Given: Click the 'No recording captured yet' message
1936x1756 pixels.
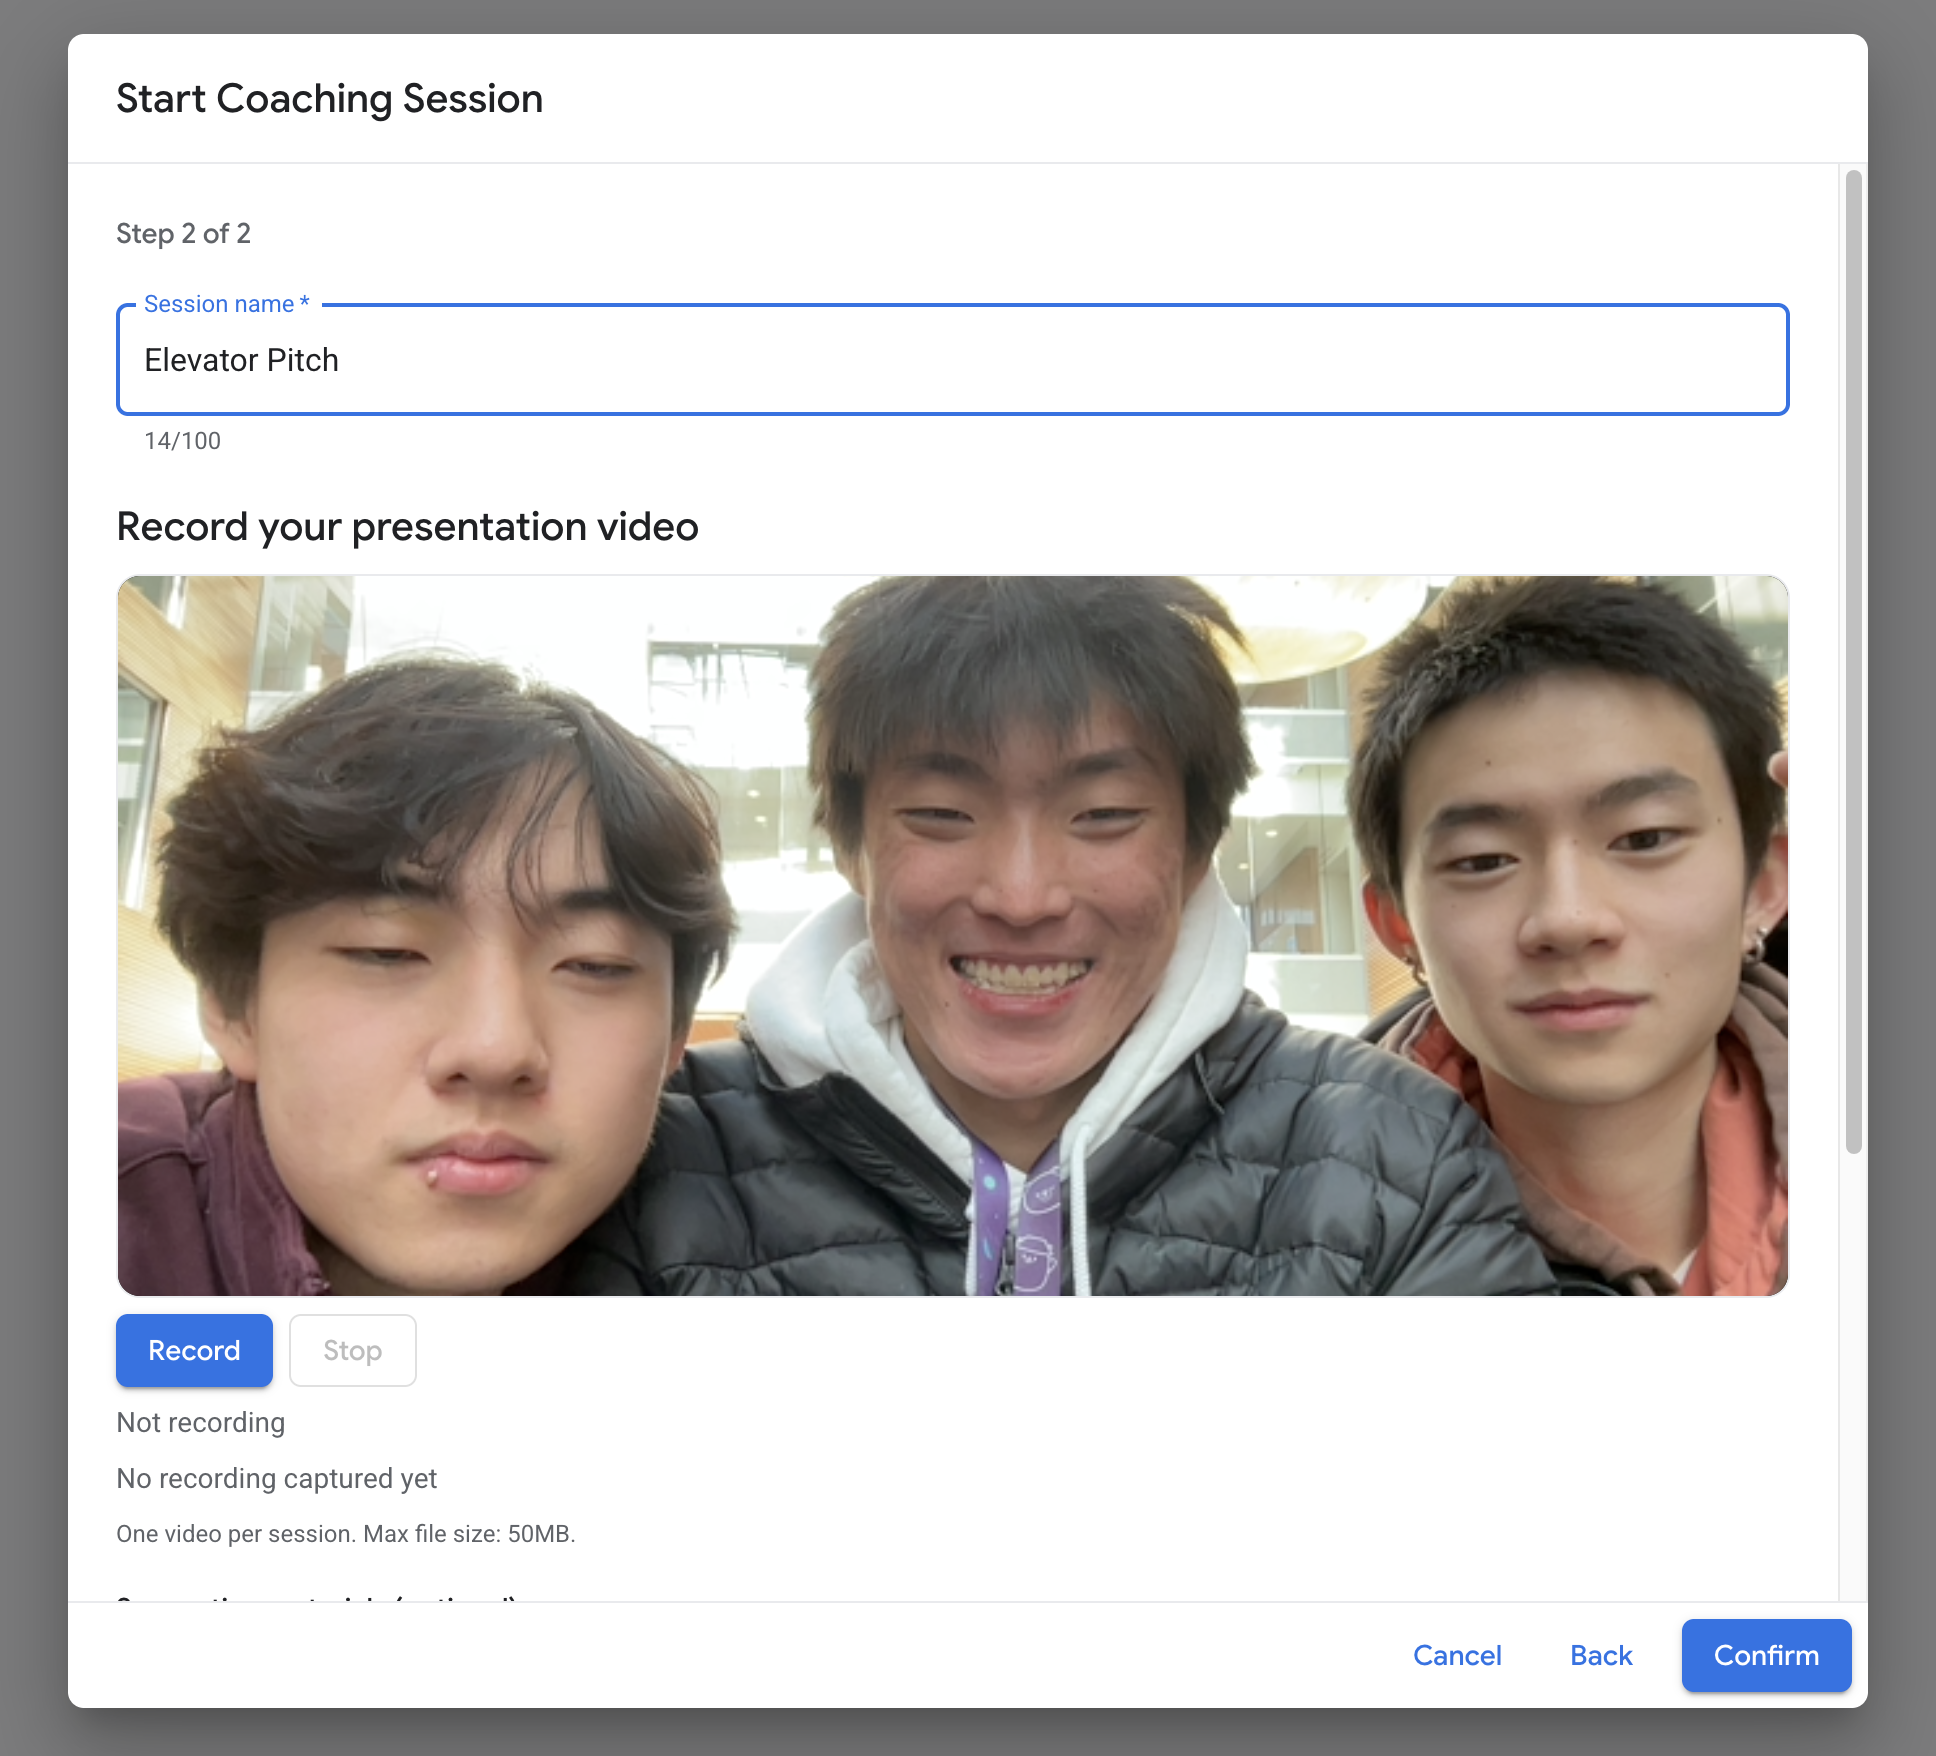Looking at the screenshot, I should click(x=276, y=1479).
